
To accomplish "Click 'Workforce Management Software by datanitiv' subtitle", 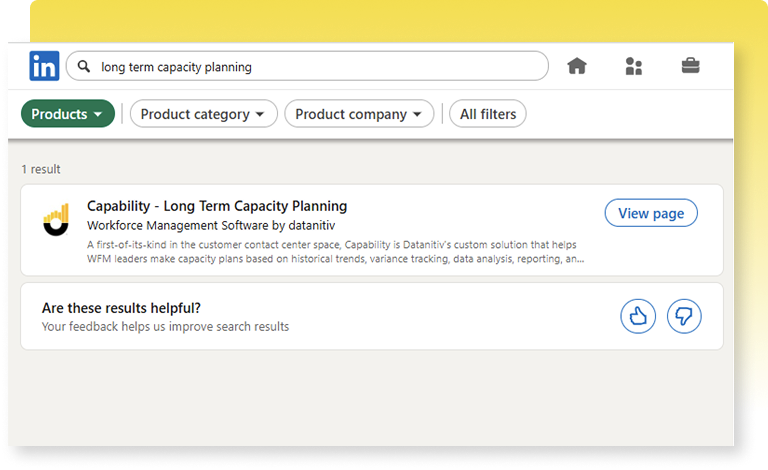I will [x=211, y=225].
